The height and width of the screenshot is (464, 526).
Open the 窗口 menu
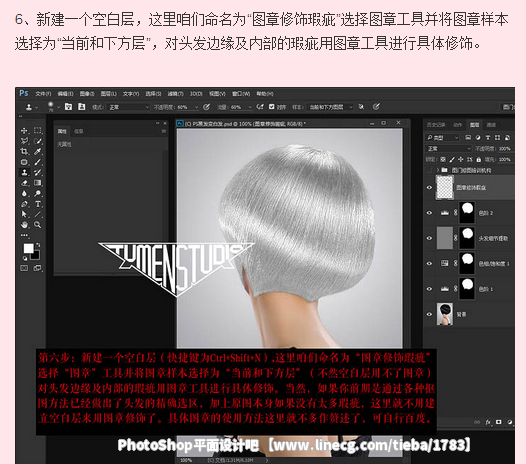(241, 94)
